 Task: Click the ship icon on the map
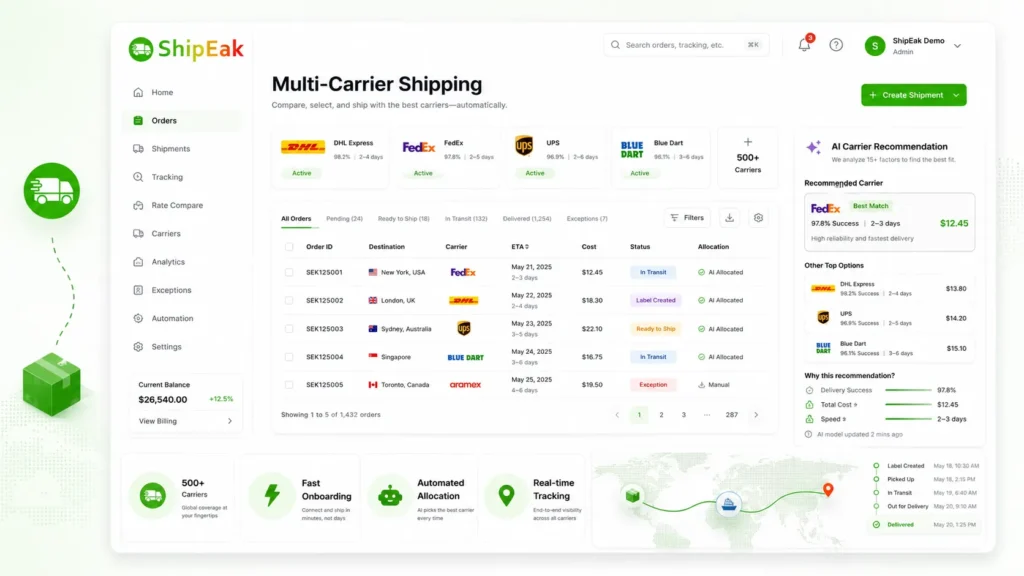[x=728, y=504]
